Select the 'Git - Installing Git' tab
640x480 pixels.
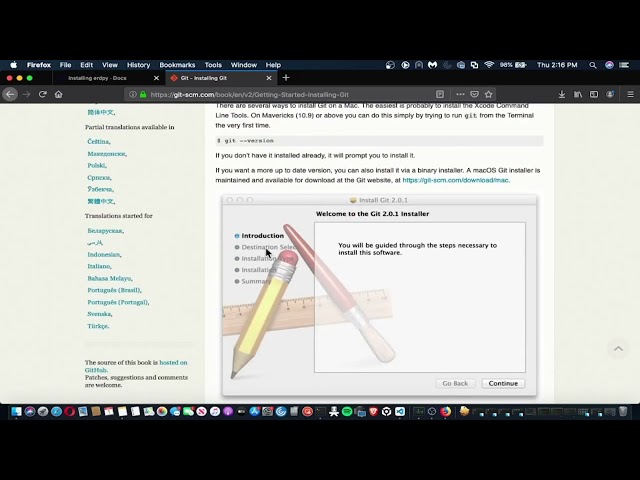tap(221, 78)
